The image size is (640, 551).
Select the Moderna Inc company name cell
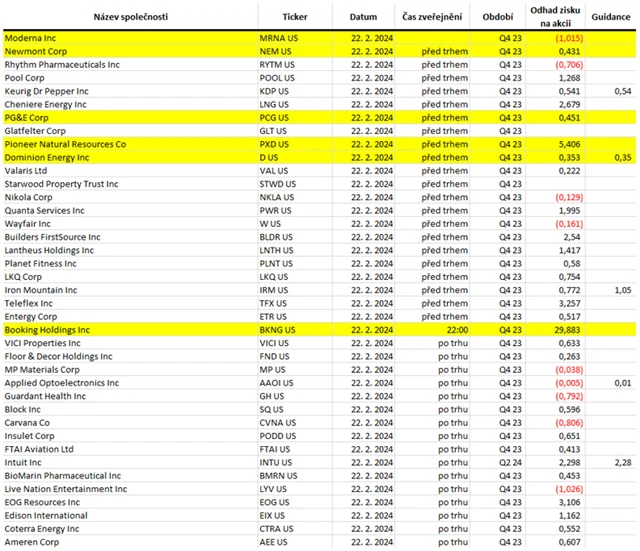pyautogui.click(x=33, y=38)
